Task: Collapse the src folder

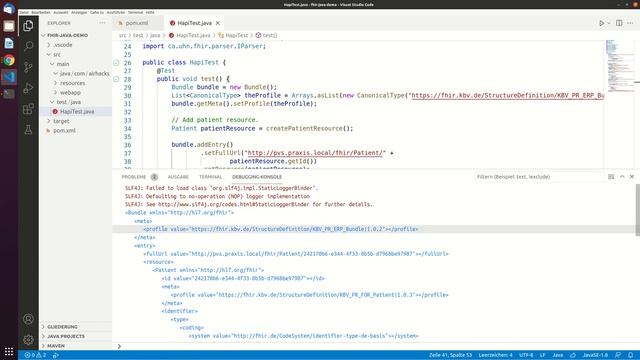Action: [x=56, y=54]
